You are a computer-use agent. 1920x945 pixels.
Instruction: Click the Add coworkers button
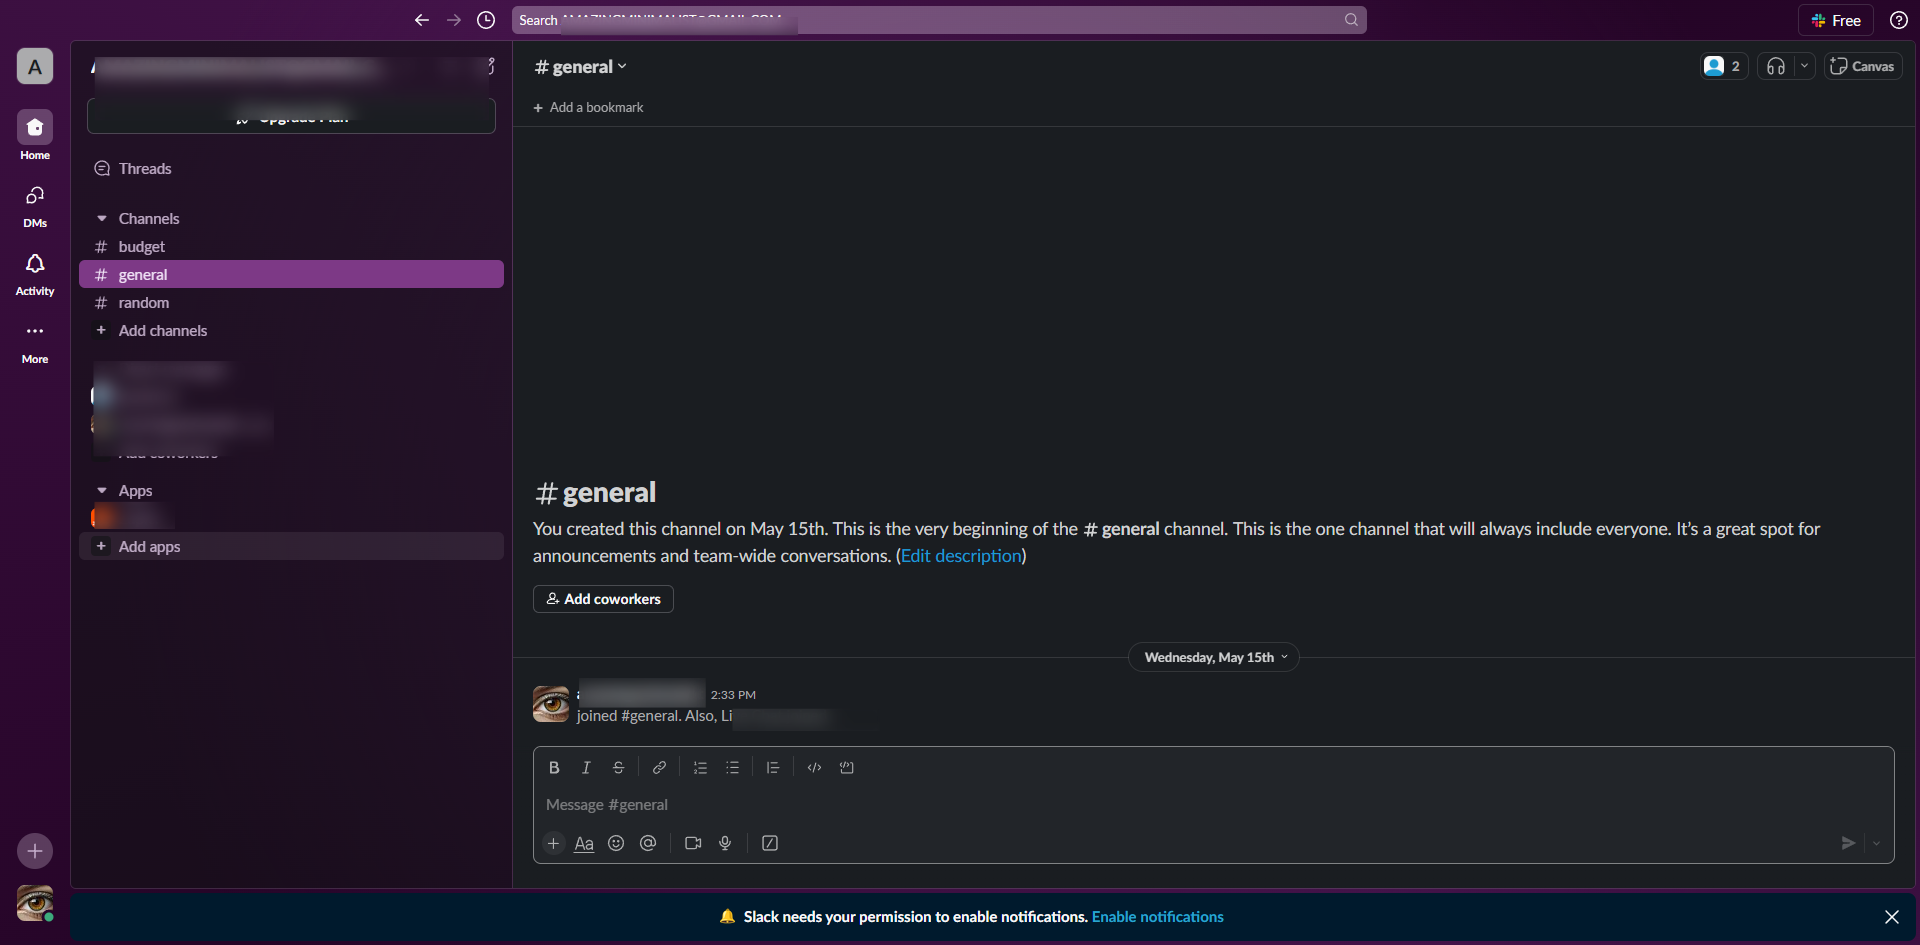point(603,599)
